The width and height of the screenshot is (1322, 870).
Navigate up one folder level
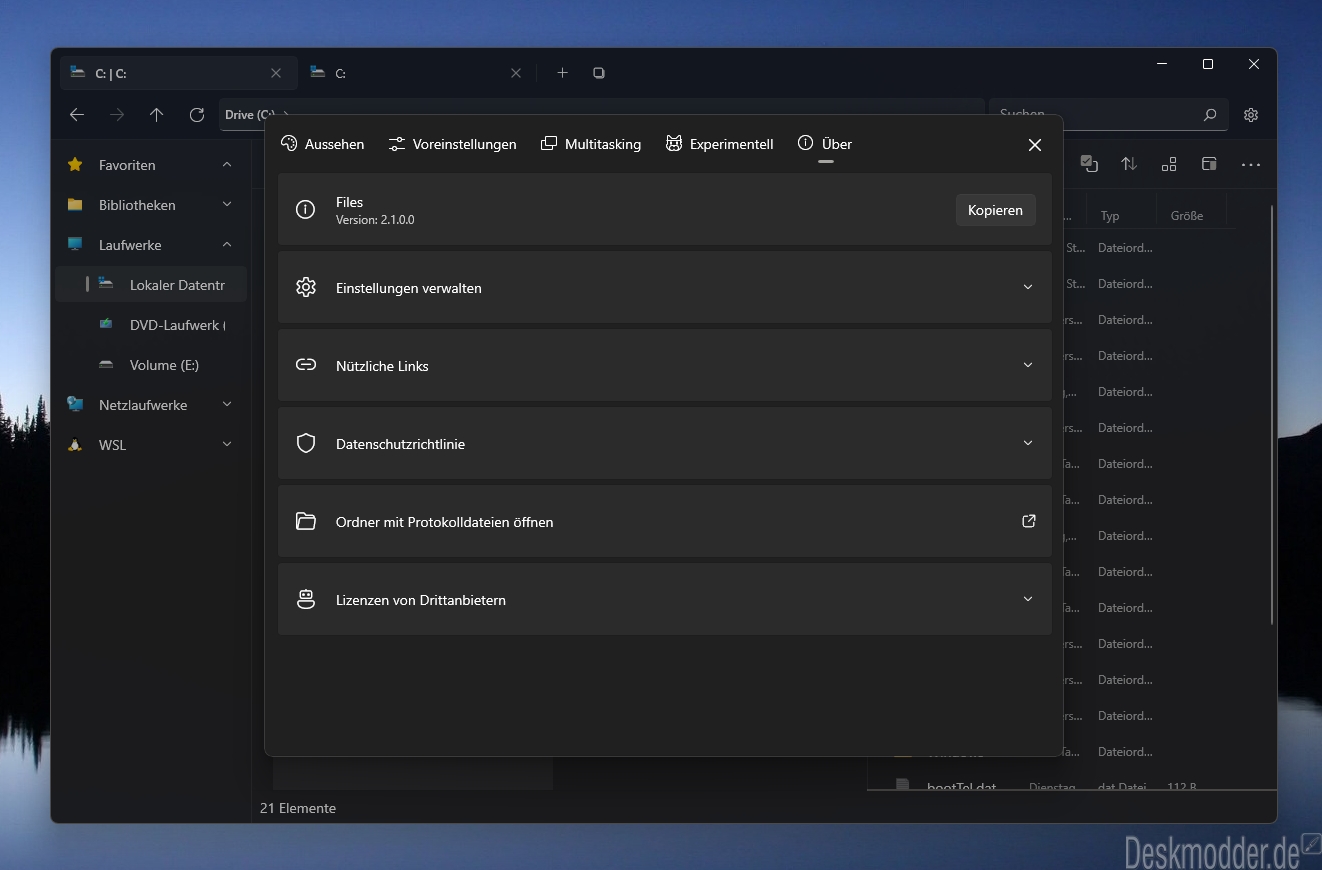tap(157, 115)
